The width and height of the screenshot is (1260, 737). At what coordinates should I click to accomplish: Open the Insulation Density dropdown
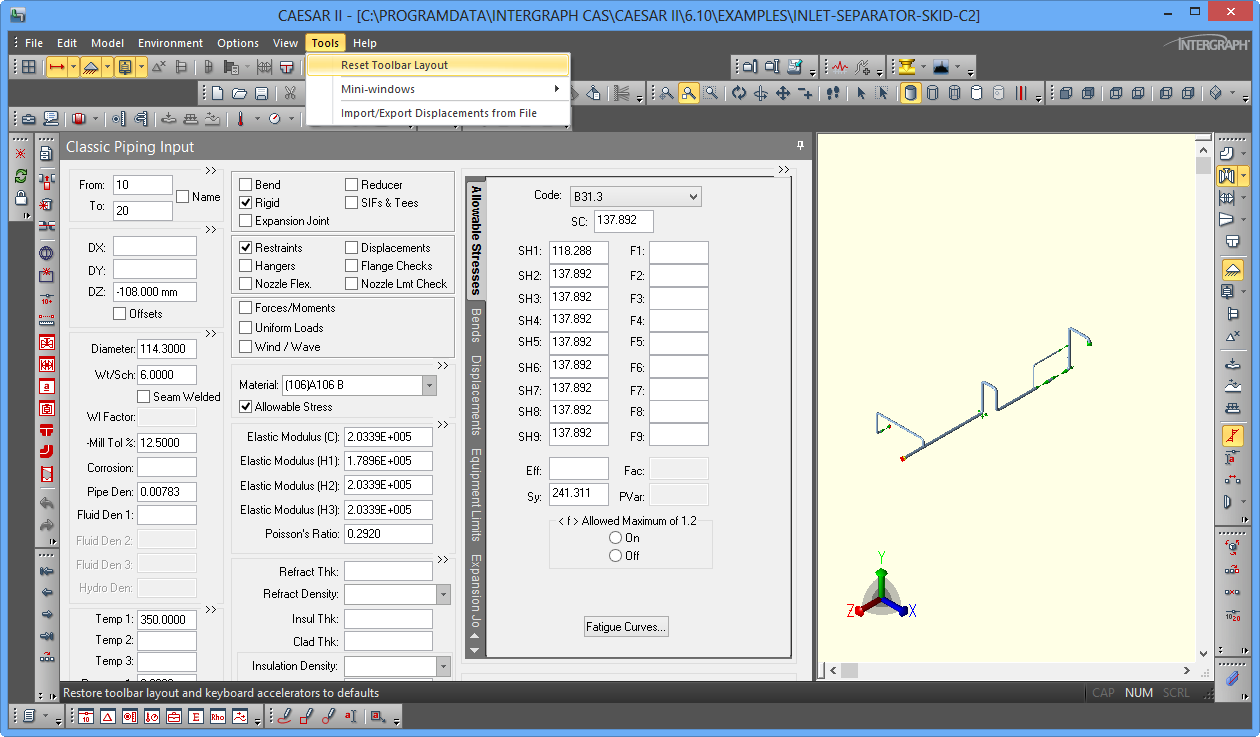(444, 666)
